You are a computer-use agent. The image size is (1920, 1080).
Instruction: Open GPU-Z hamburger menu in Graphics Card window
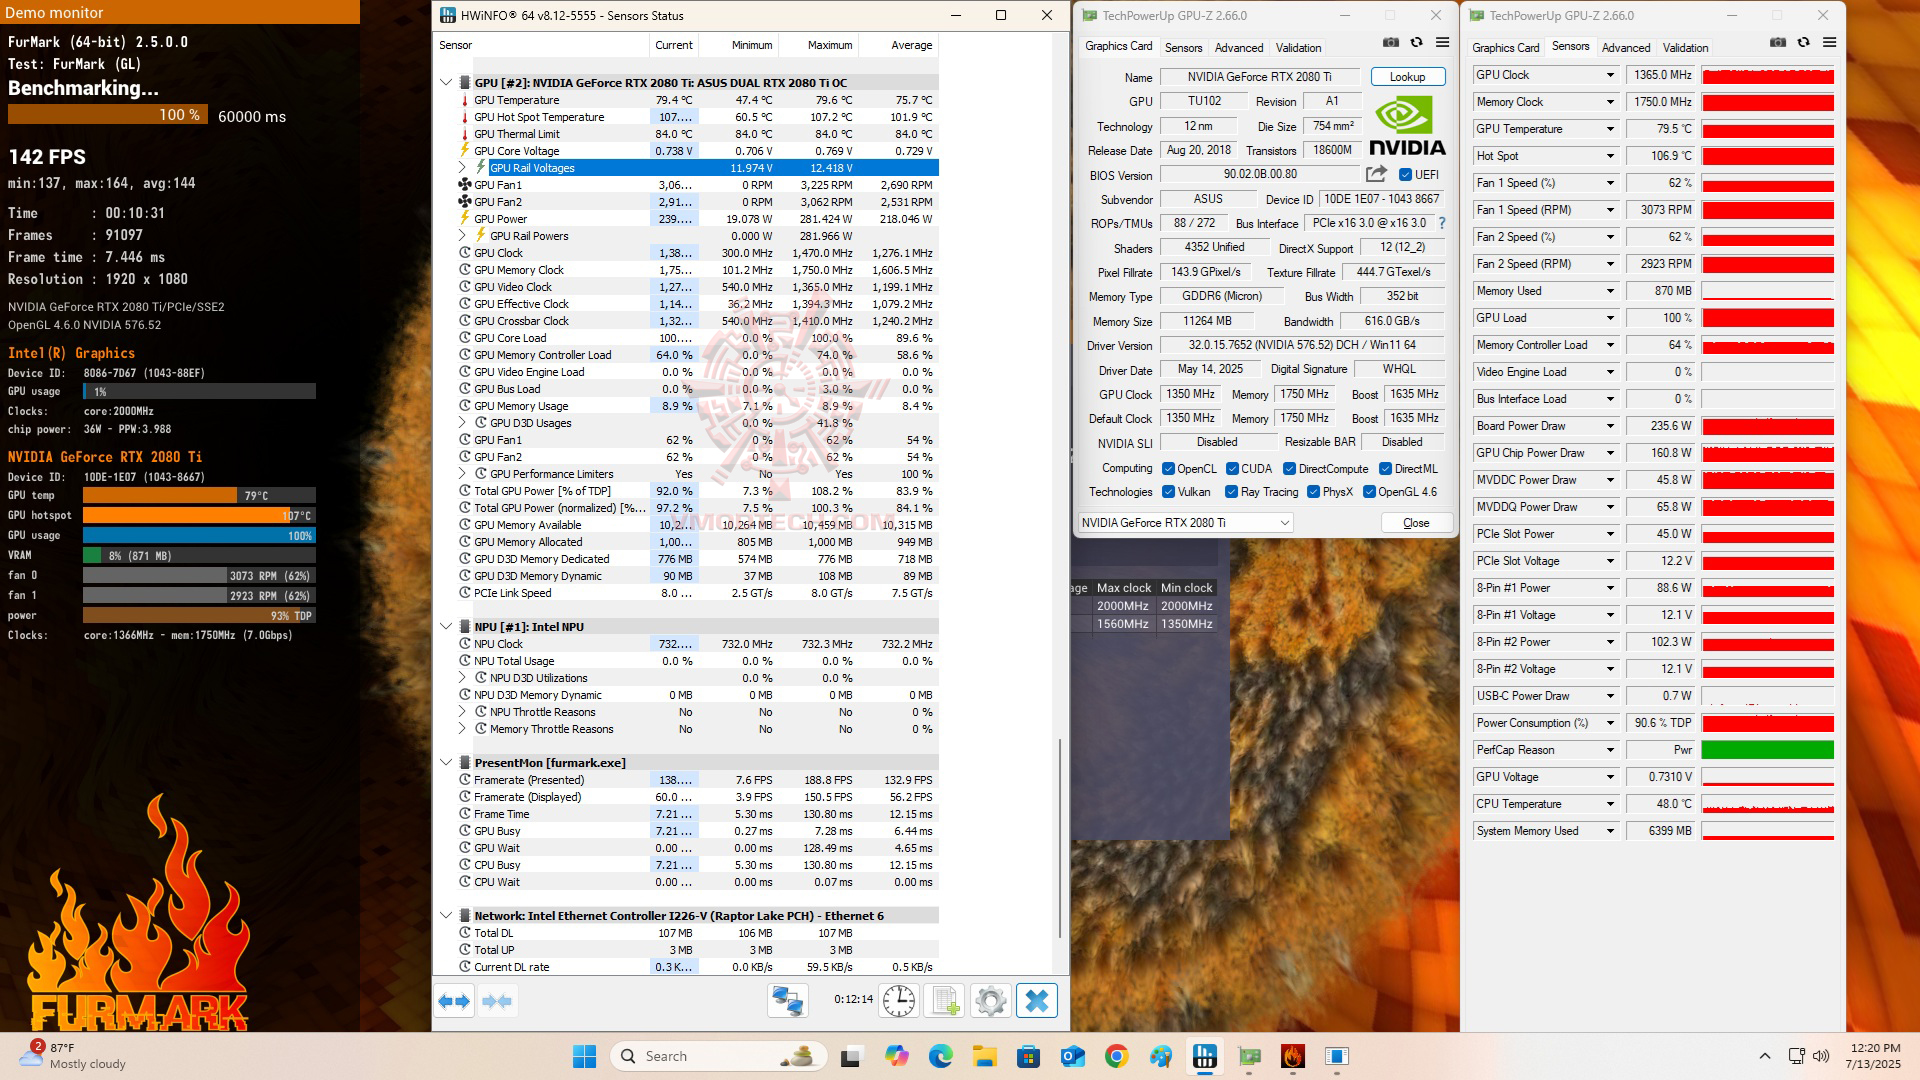(1442, 43)
